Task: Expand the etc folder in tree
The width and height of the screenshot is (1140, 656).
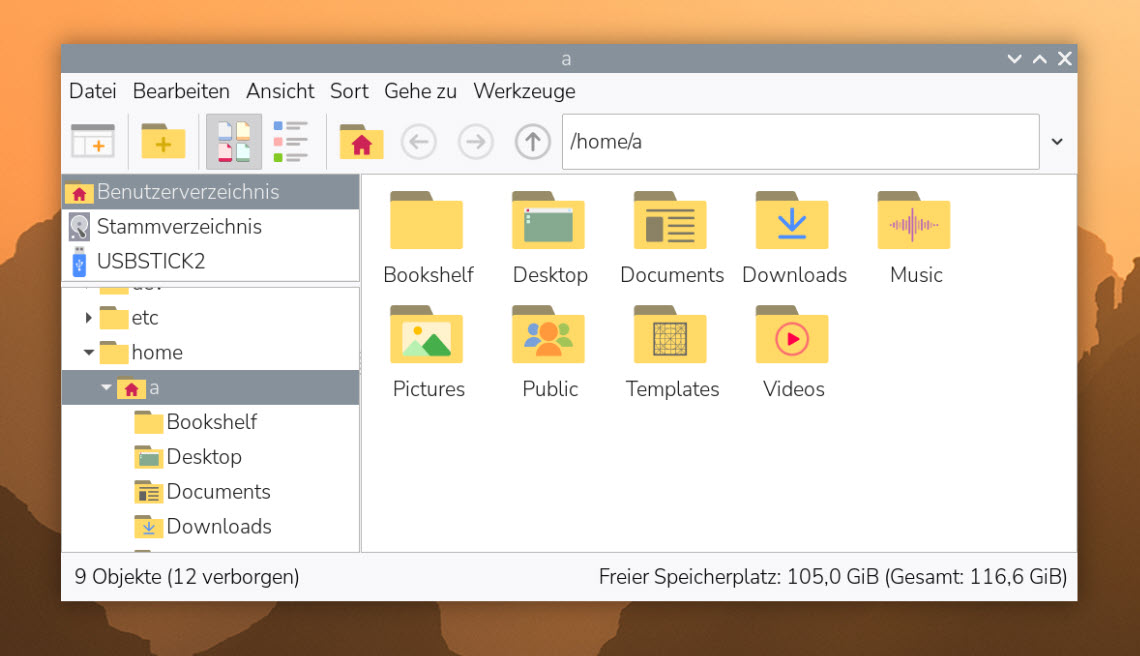Action: [x=89, y=318]
